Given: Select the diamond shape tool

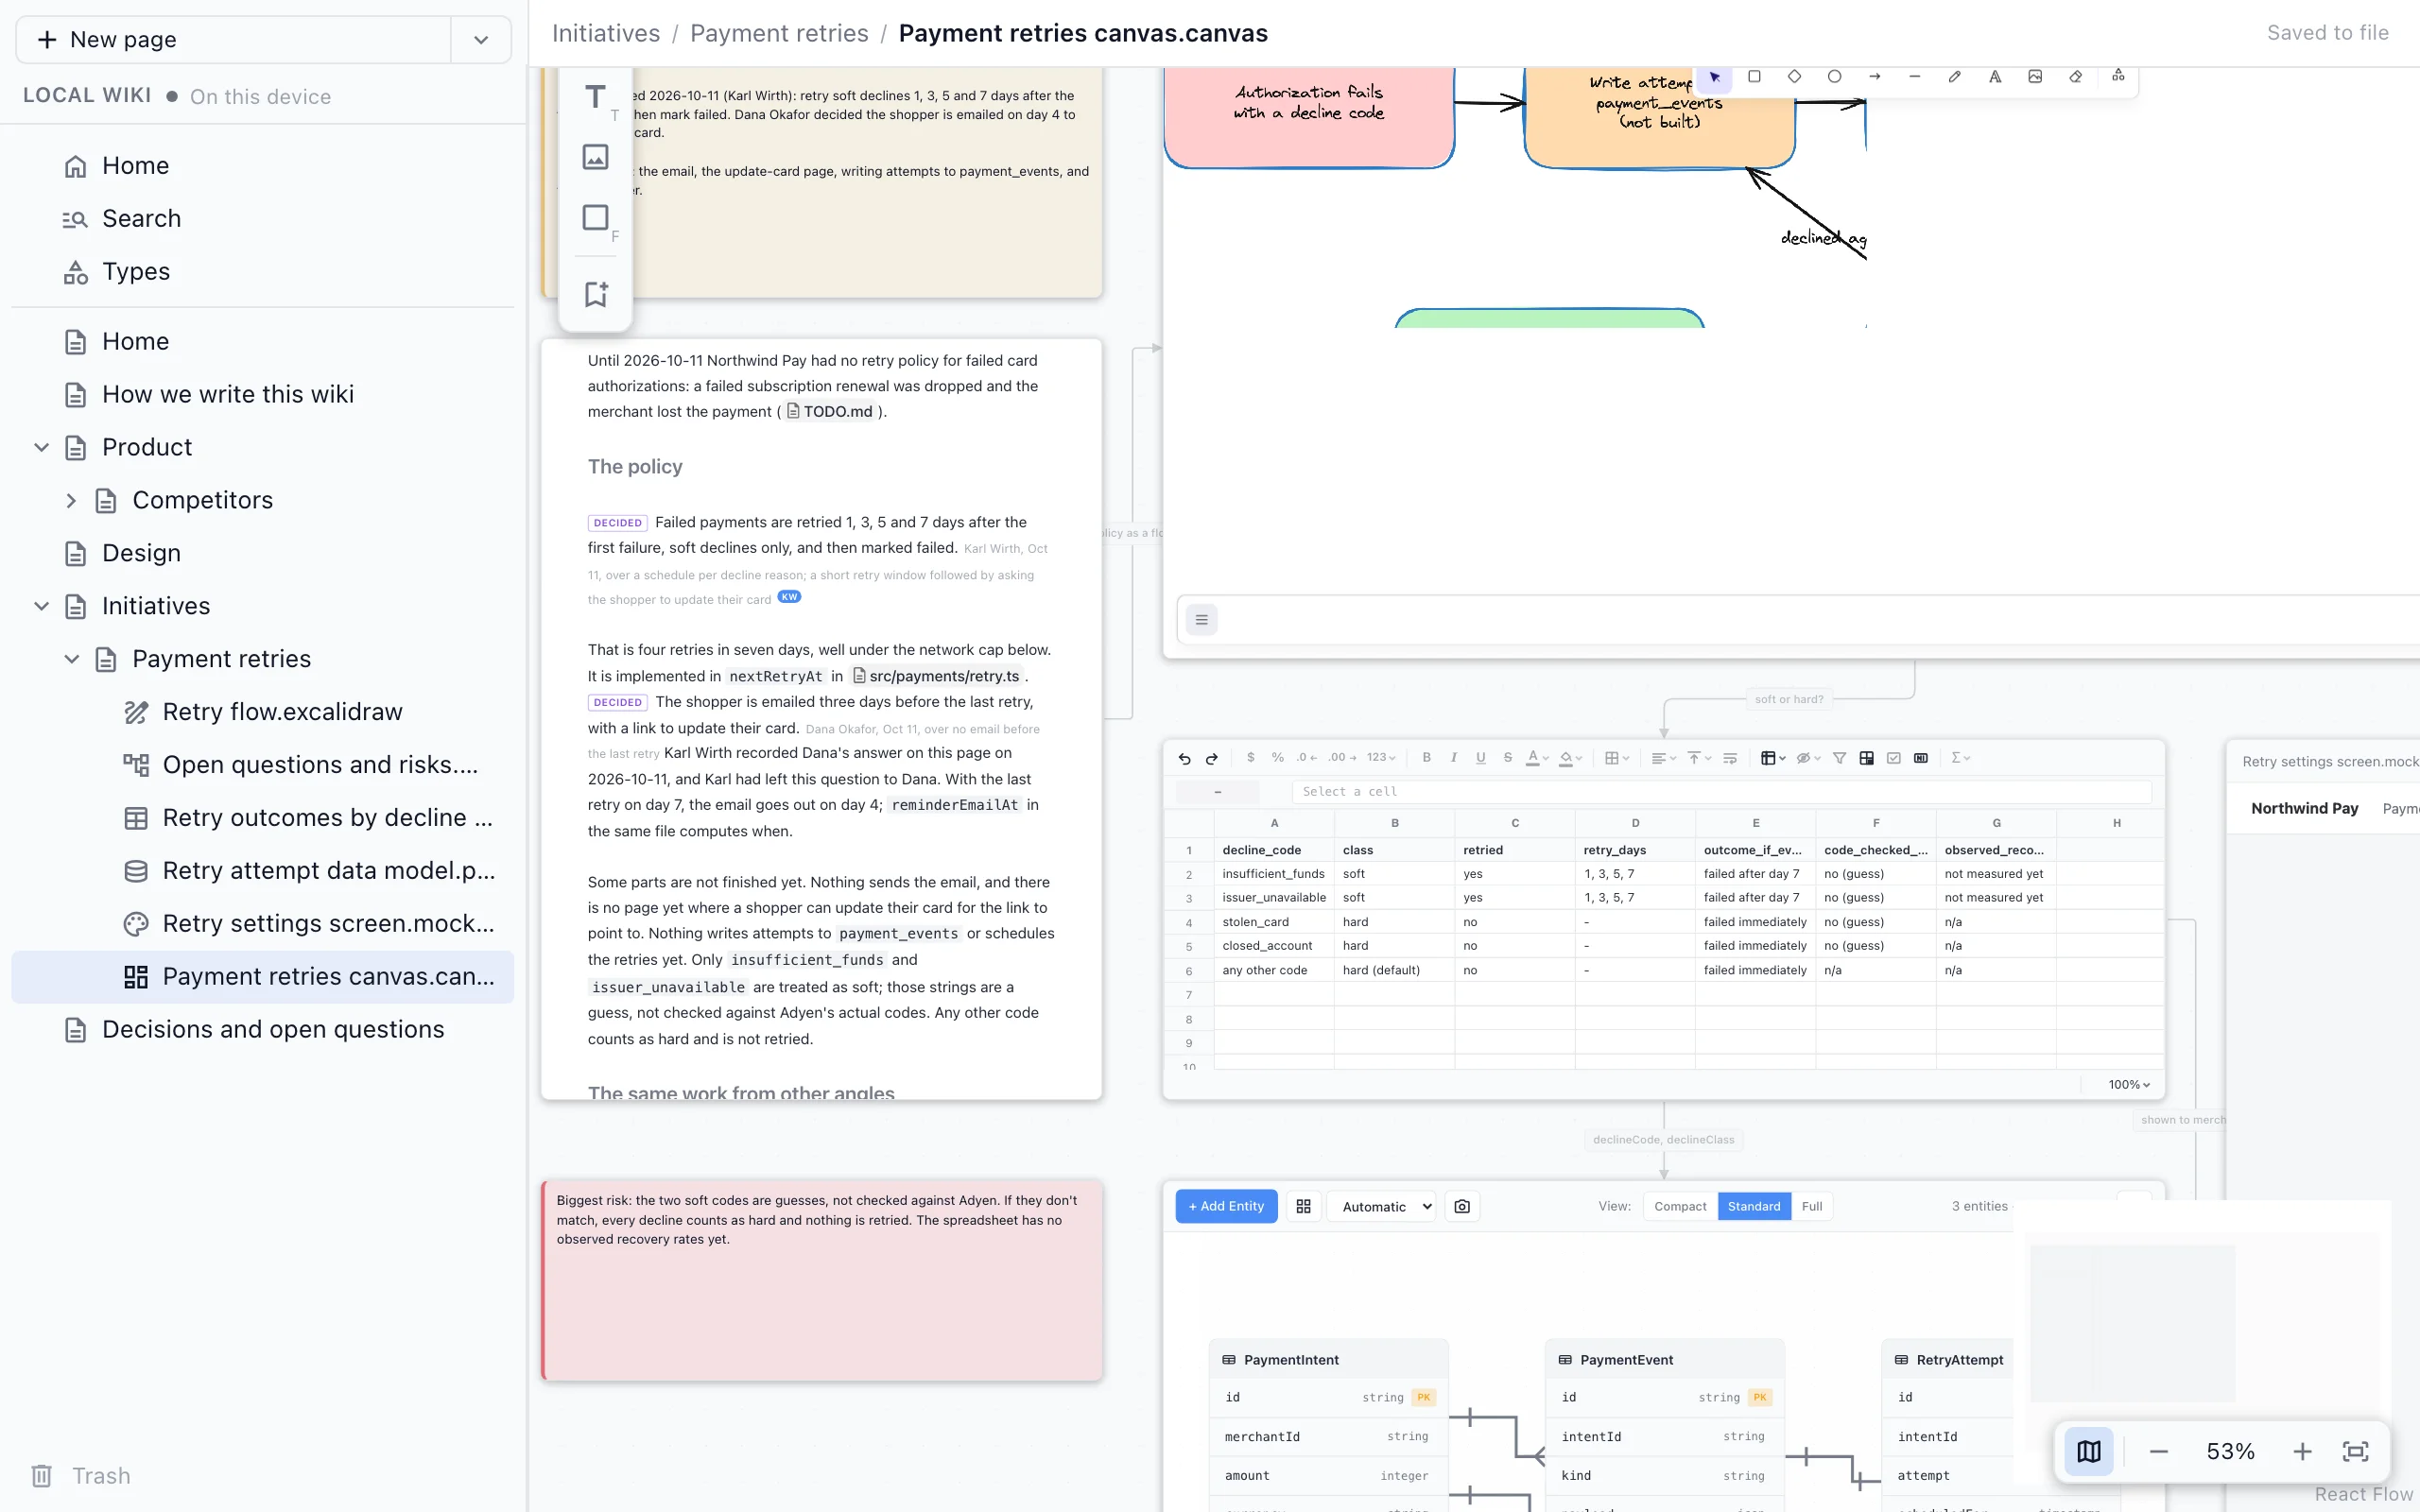Looking at the screenshot, I should point(1794,76).
